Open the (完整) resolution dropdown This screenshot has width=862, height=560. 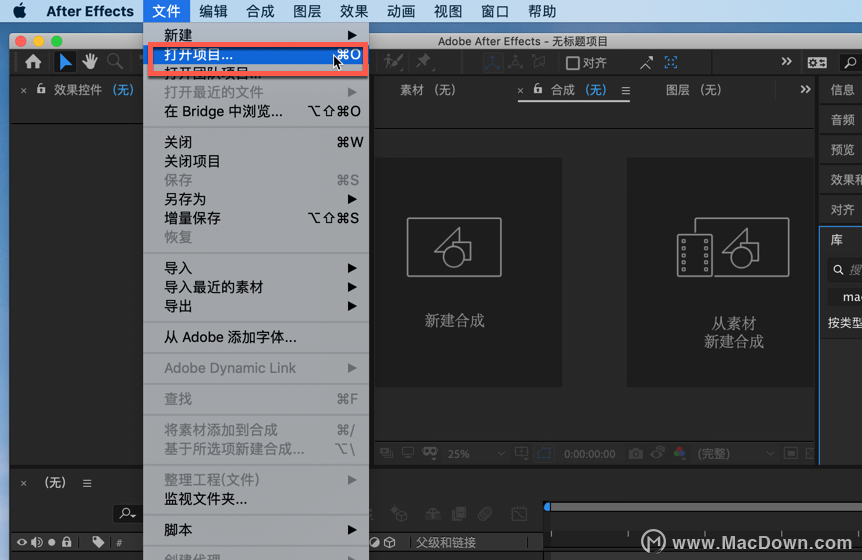[736, 454]
